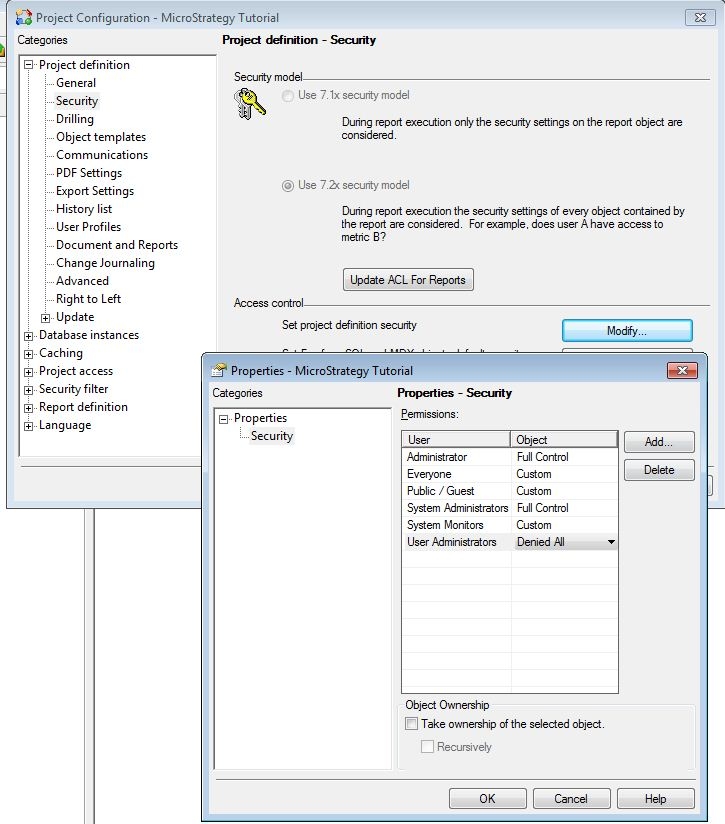Image resolution: width=725 pixels, height=824 pixels.
Task: Click the Properties dialog title bar icon
Action: (x=218, y=371)
